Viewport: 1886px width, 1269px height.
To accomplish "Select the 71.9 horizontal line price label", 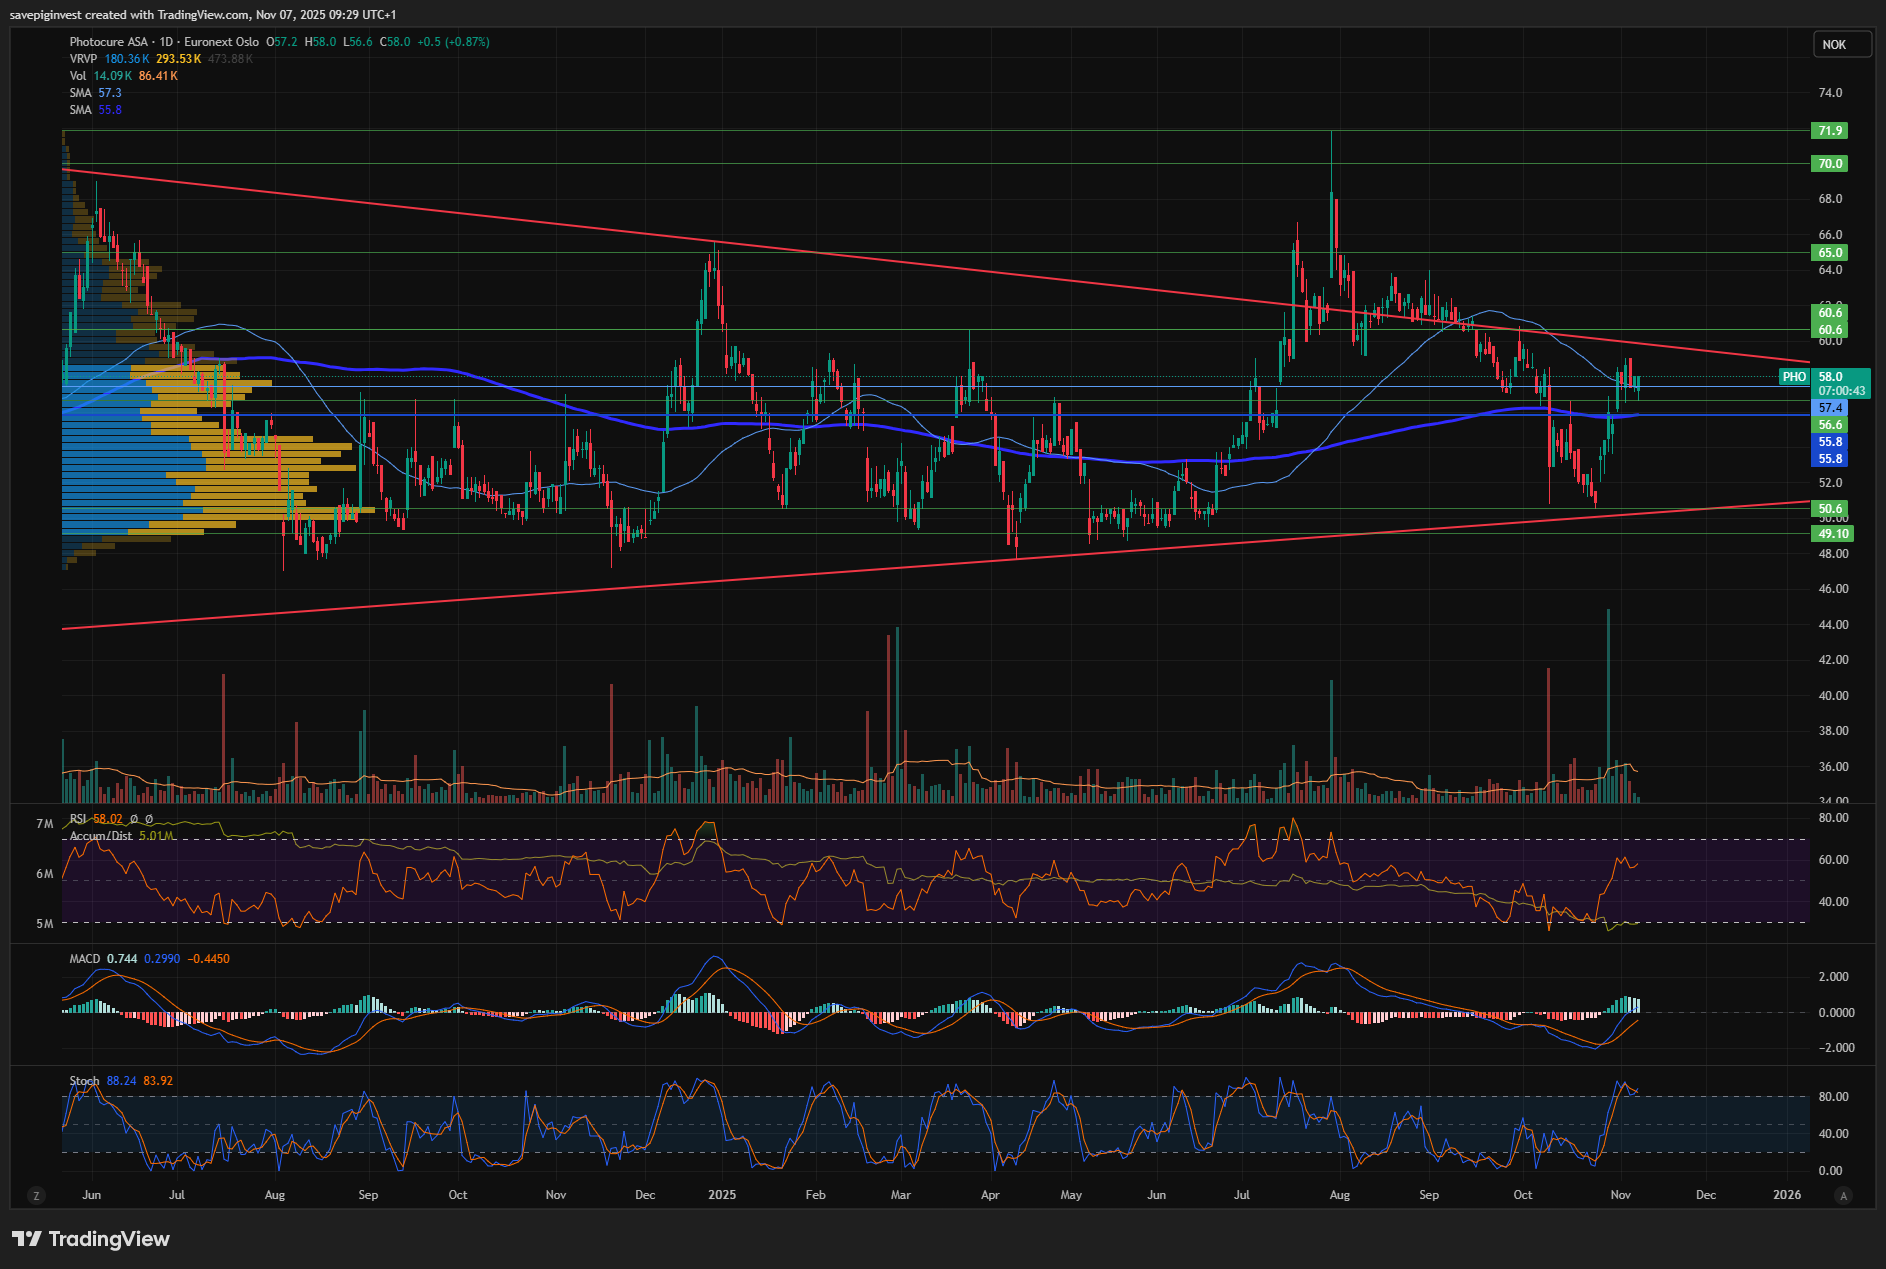I will pos(1830,131).
